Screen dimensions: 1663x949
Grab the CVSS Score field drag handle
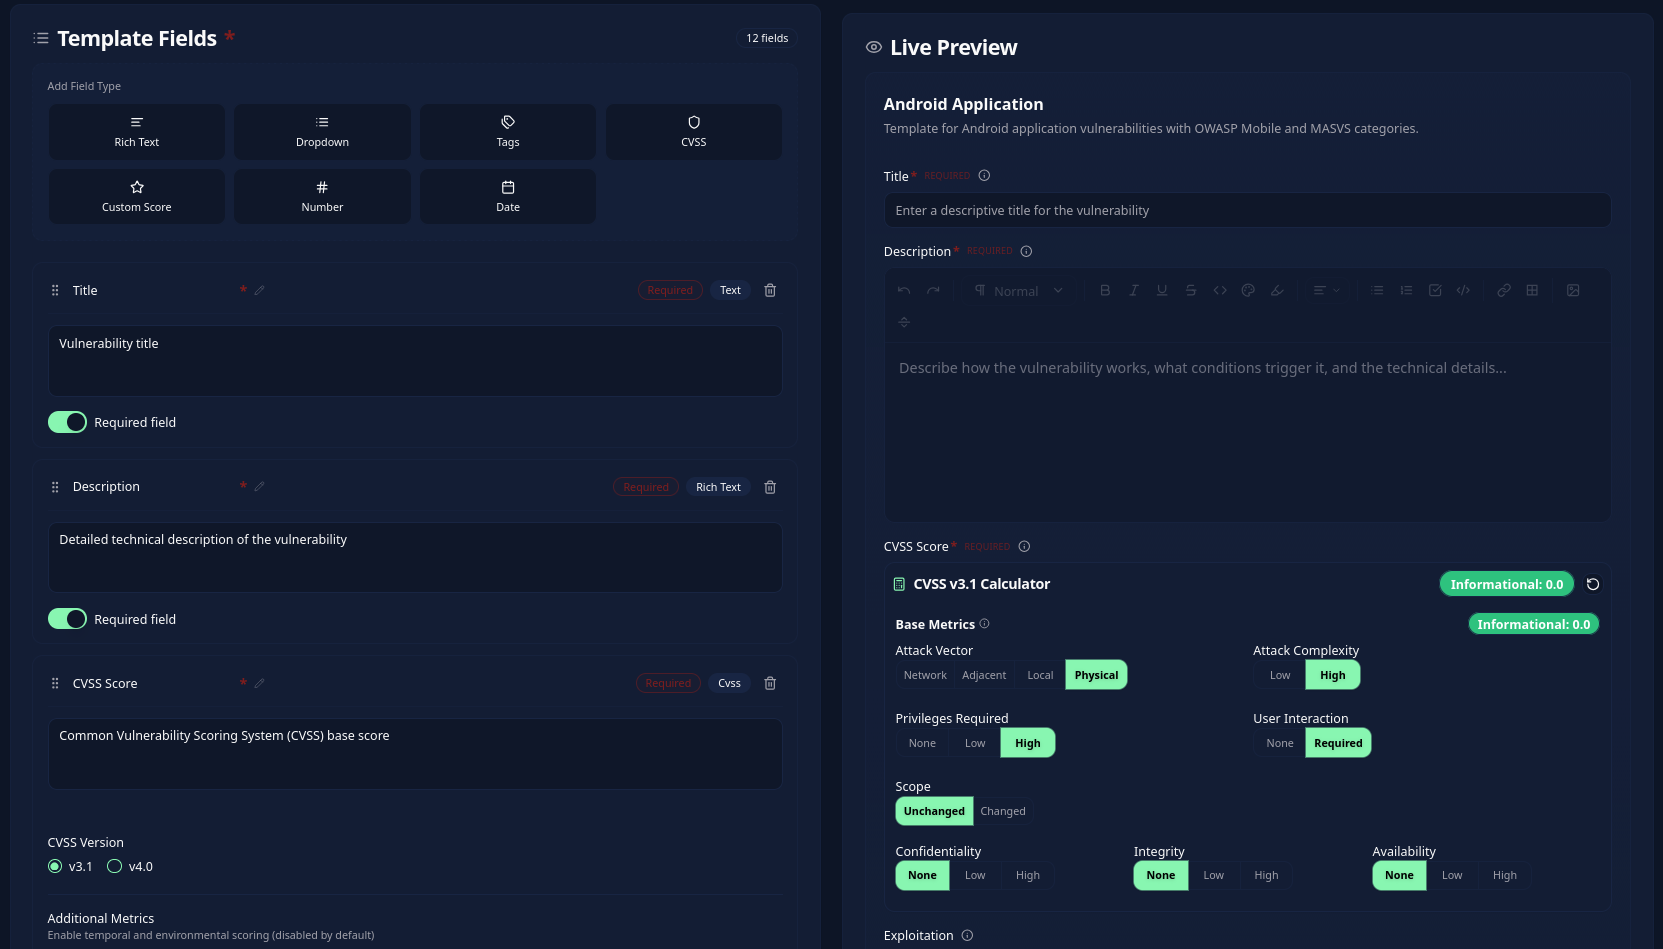click(x=55, y=683)
